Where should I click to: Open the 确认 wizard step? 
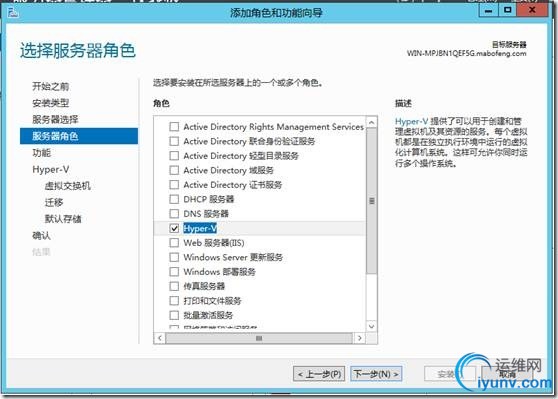(42, 236)
